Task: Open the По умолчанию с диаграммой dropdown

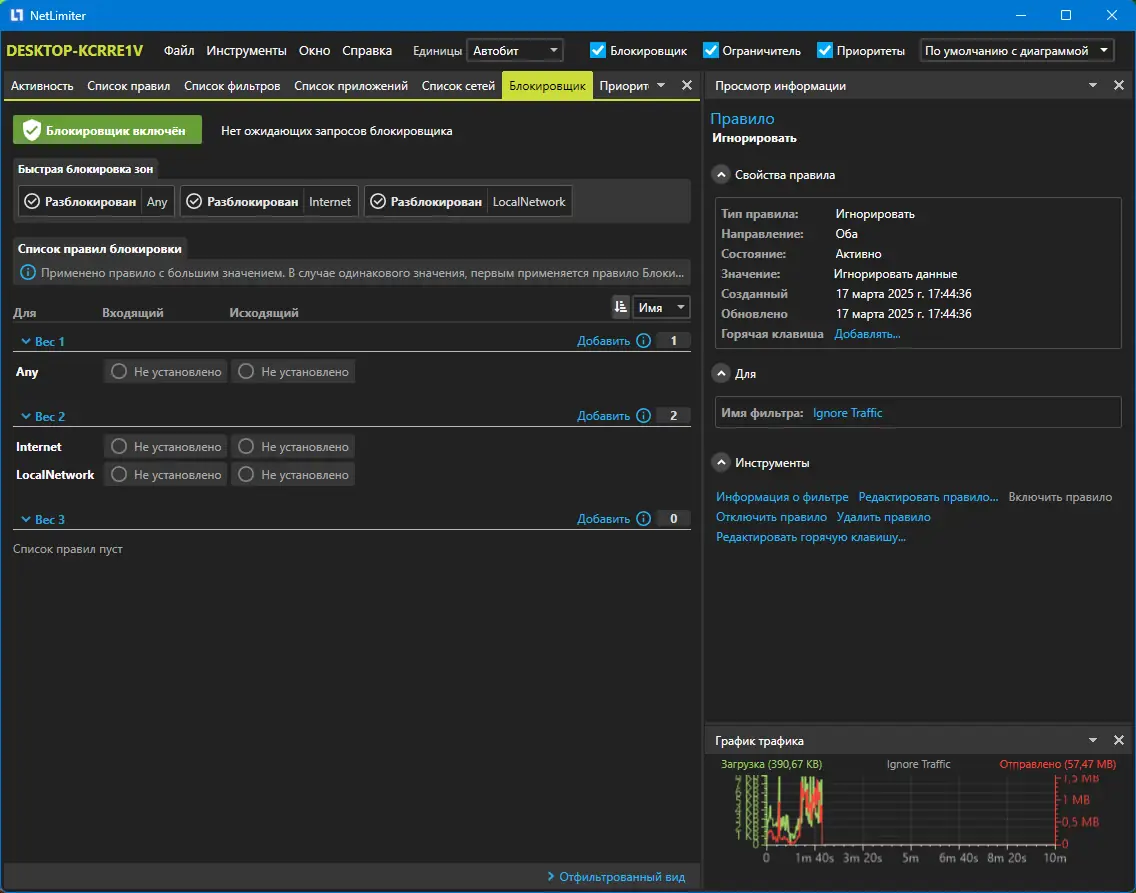Action: (x=1016, y=50)
